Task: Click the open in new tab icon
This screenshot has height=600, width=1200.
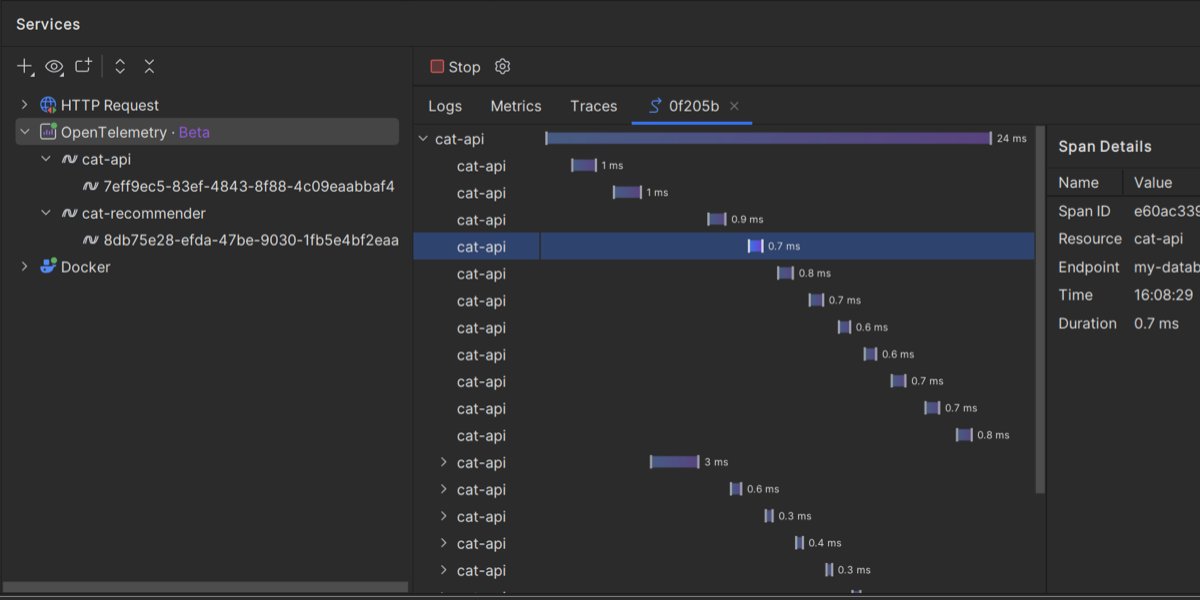Action: click(x=83, y=66)
